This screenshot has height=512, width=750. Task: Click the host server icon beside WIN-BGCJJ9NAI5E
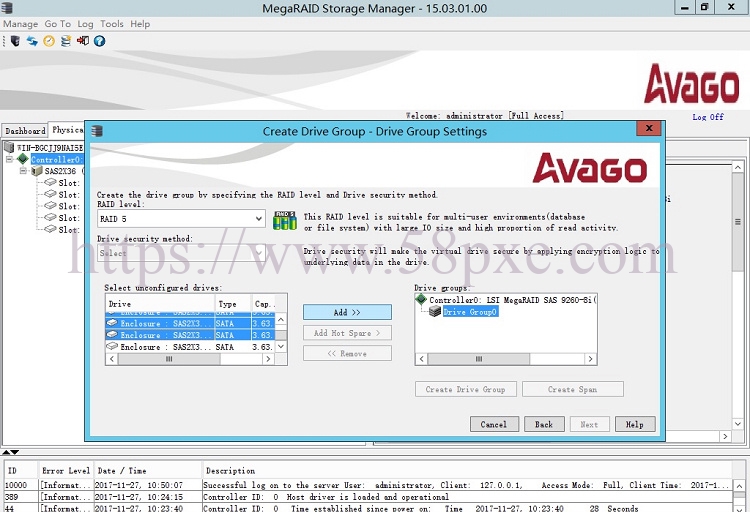9,147
